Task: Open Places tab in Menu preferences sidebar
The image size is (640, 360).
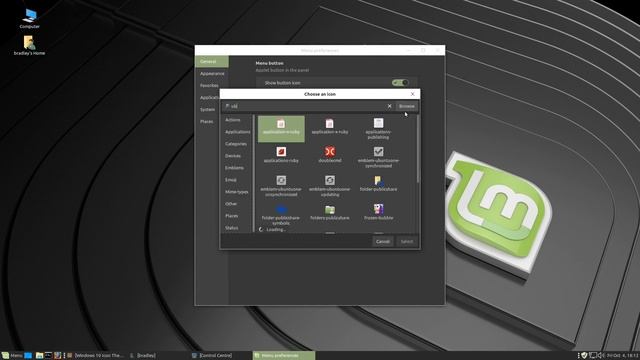Action: coord(207,122)
